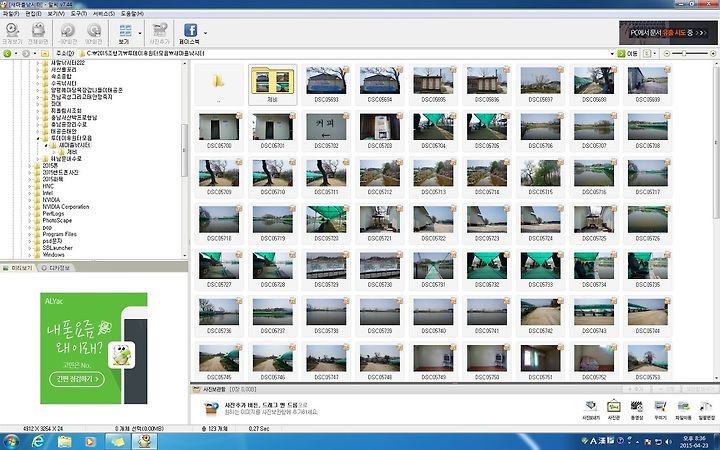Select thumbnail DSC05753
720x450 pixels.
(647, 362)
